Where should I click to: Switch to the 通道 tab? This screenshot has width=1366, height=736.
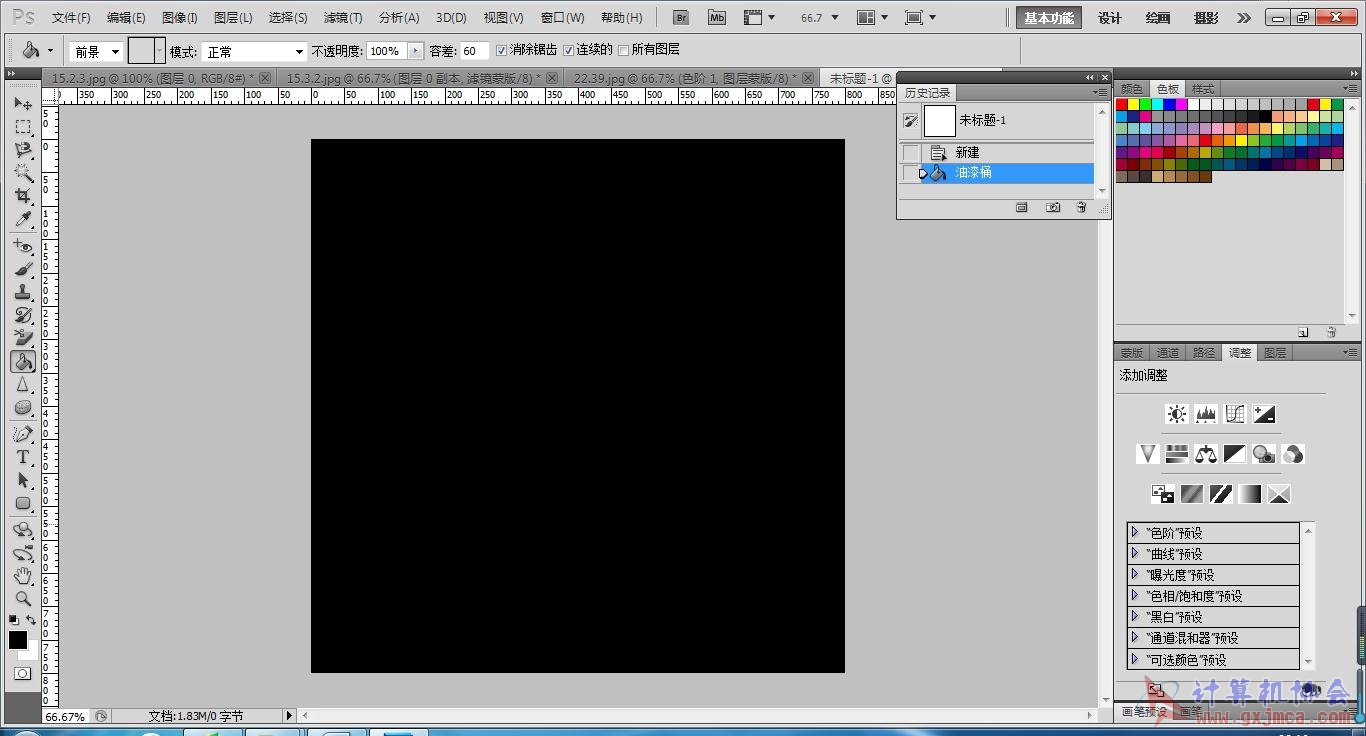click(x=1168, y=353)
